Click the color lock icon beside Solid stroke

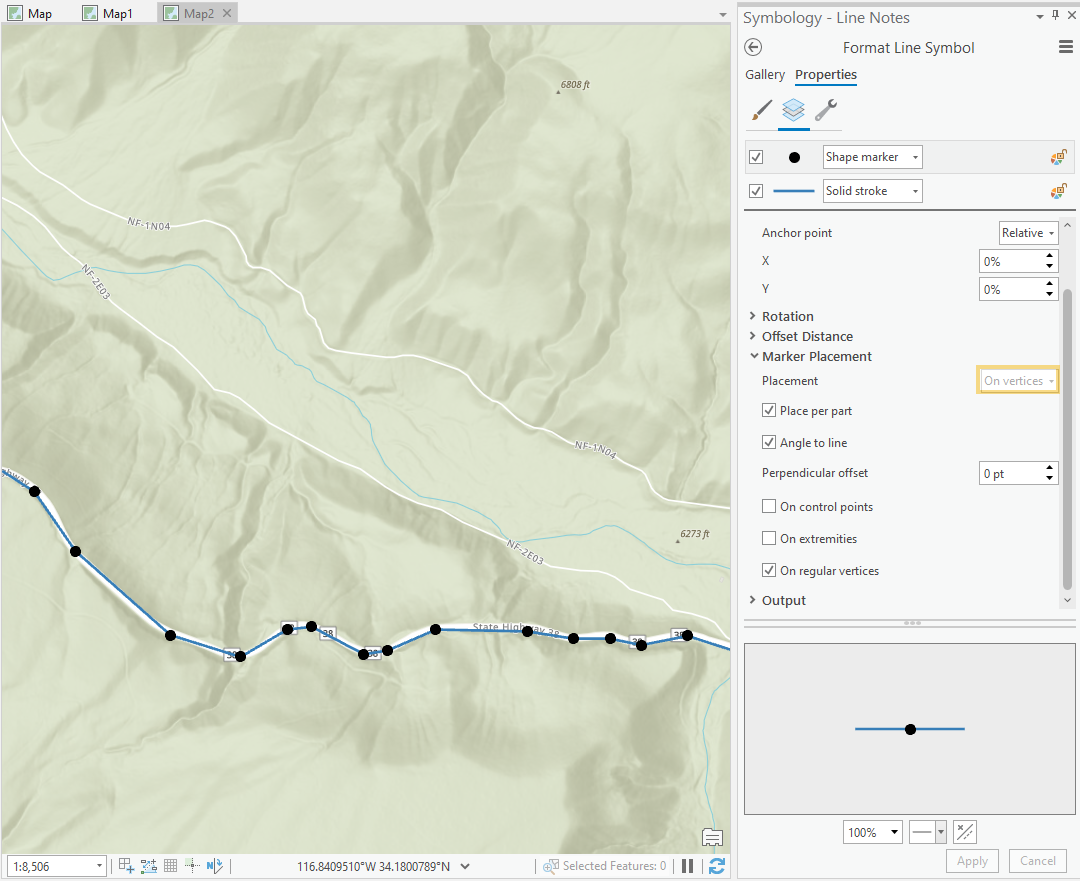pos(1058,190)
